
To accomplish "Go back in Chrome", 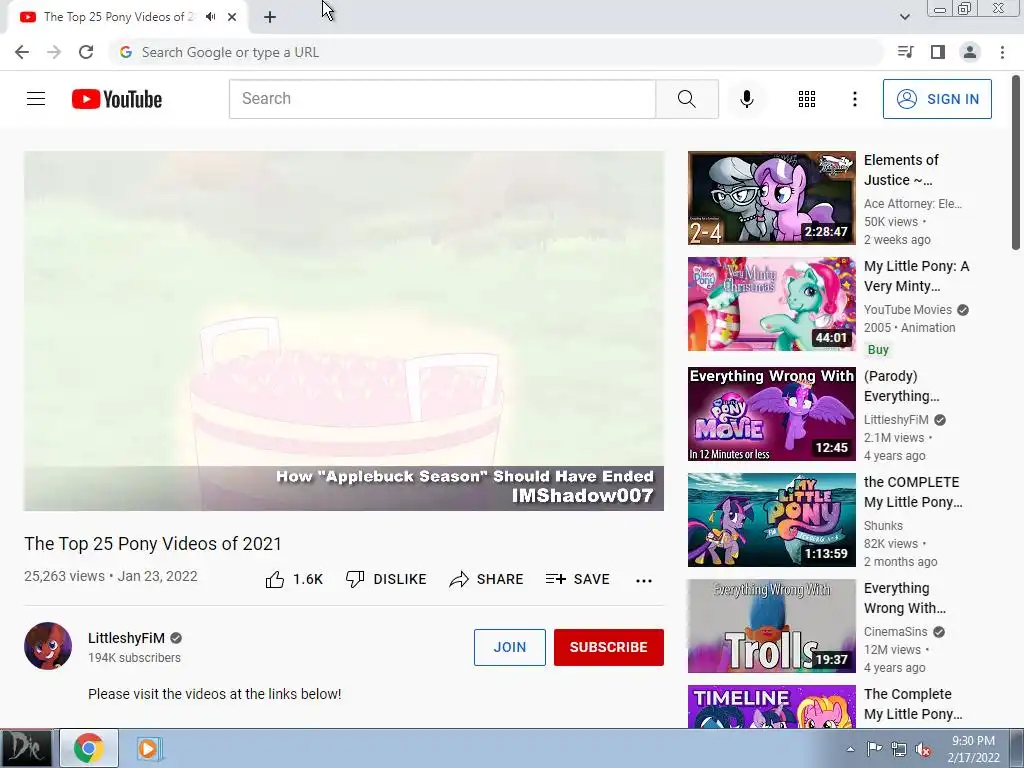I will pyautogui.click(x=22, y=52).
